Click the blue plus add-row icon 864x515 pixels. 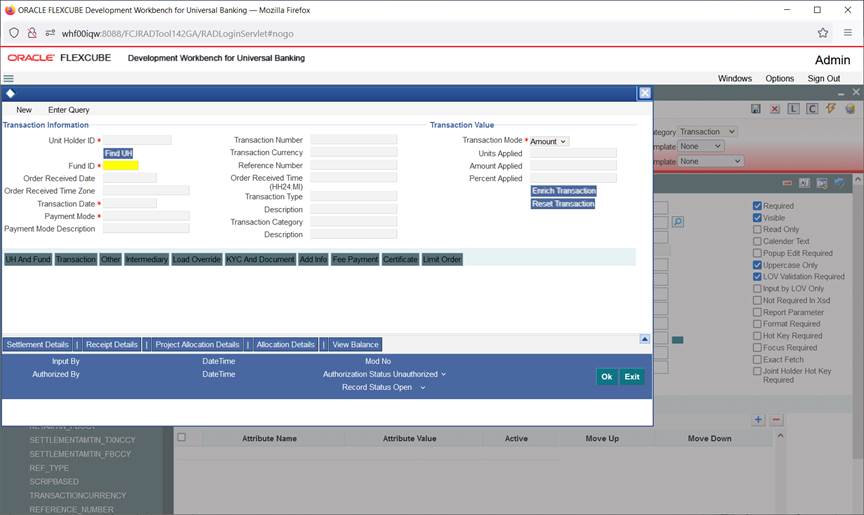[x=758, y=420]
